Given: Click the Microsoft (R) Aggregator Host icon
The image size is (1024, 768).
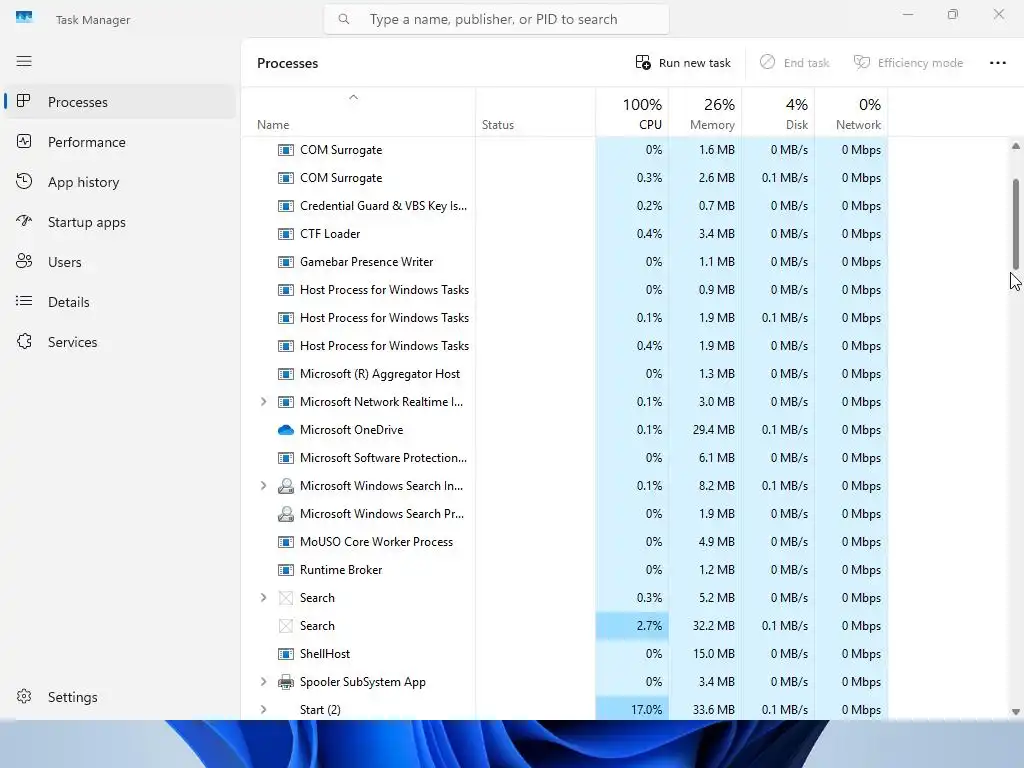Looking at the screenshot, I should pos(285,374).
